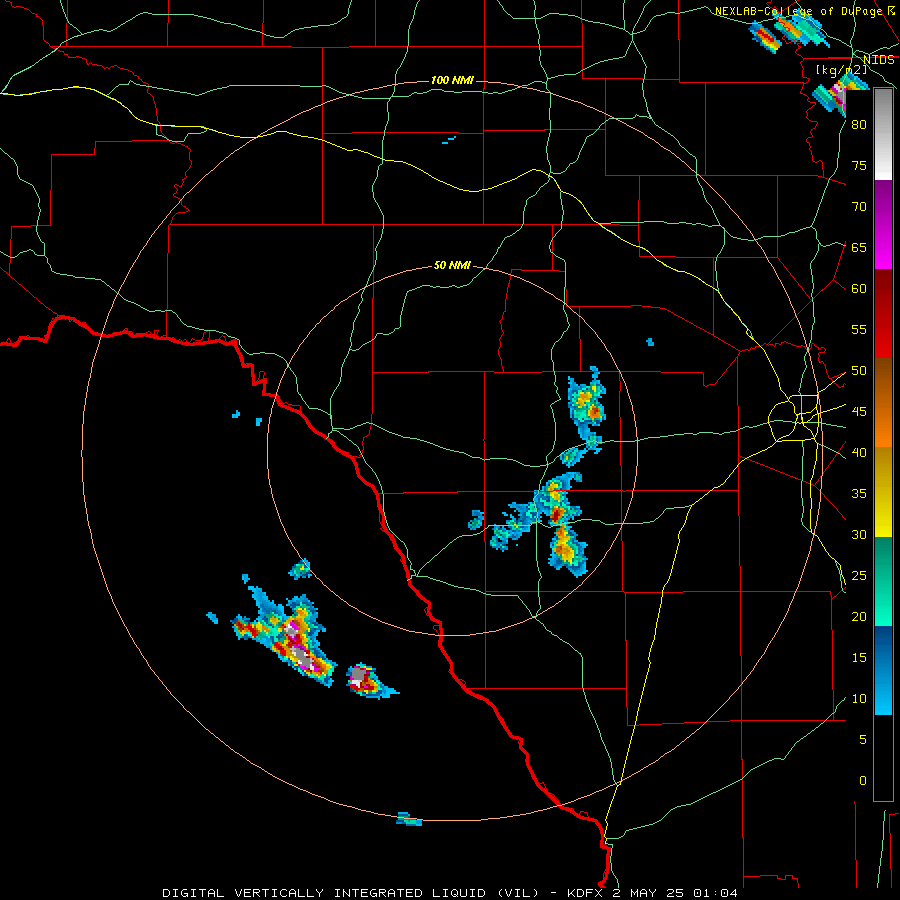Select the blue segment of the legend

pos(883,670)
